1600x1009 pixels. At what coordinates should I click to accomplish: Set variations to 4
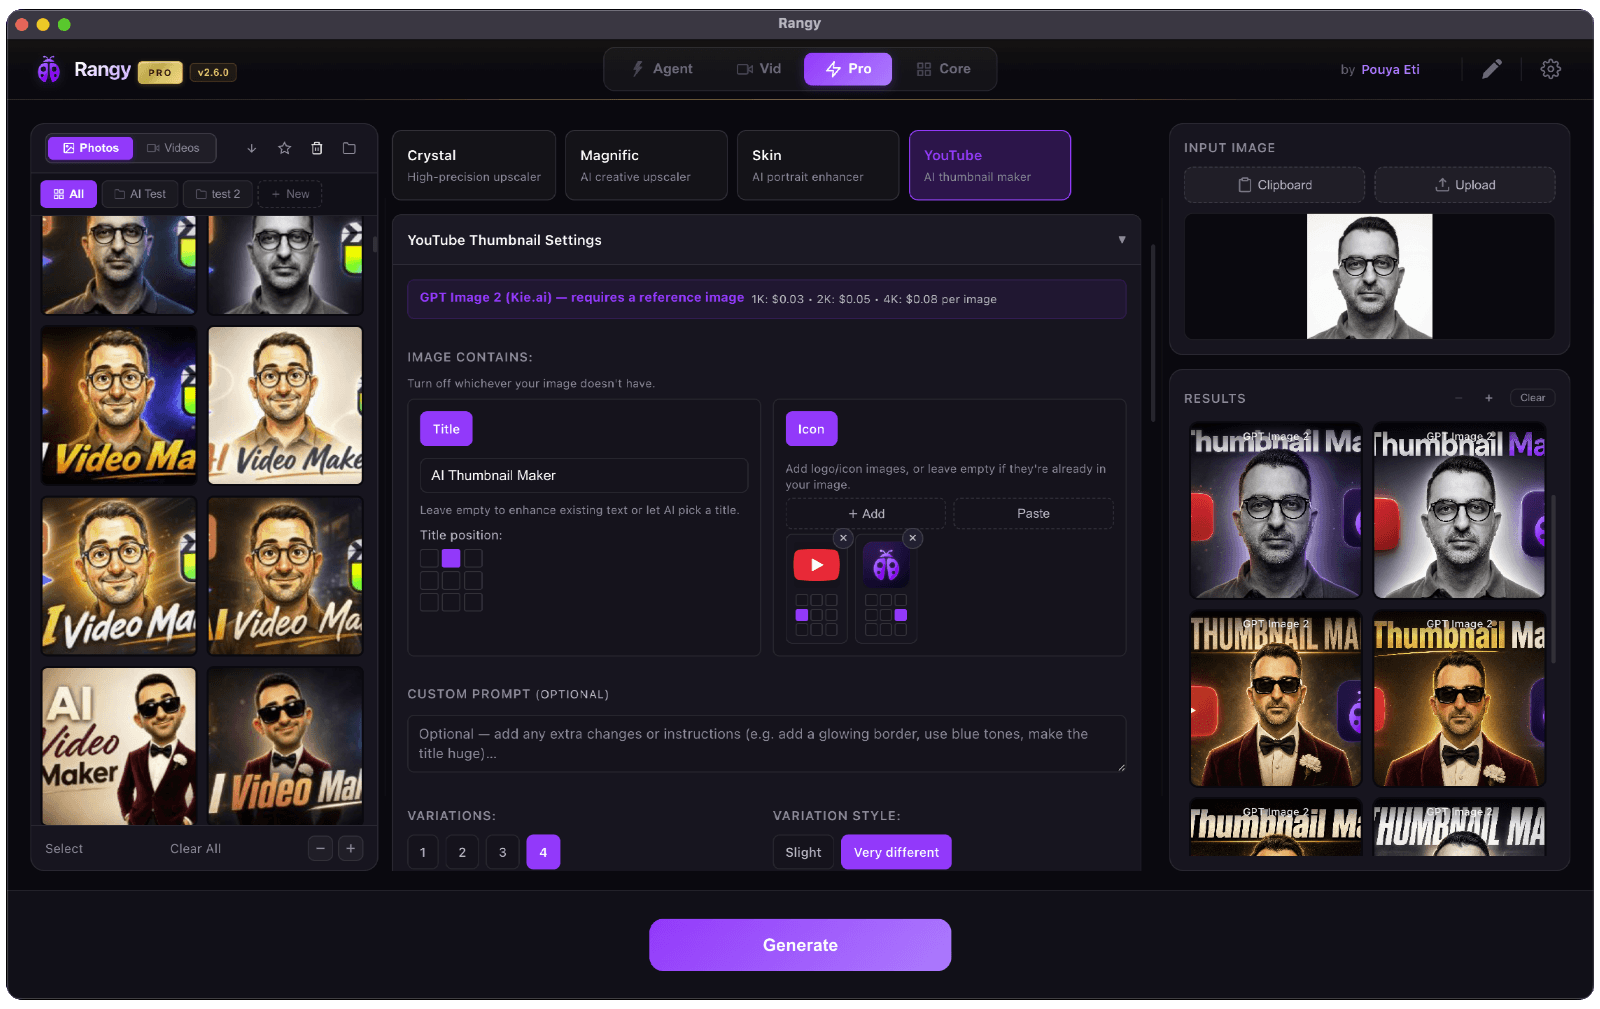[x=543, y=852]
